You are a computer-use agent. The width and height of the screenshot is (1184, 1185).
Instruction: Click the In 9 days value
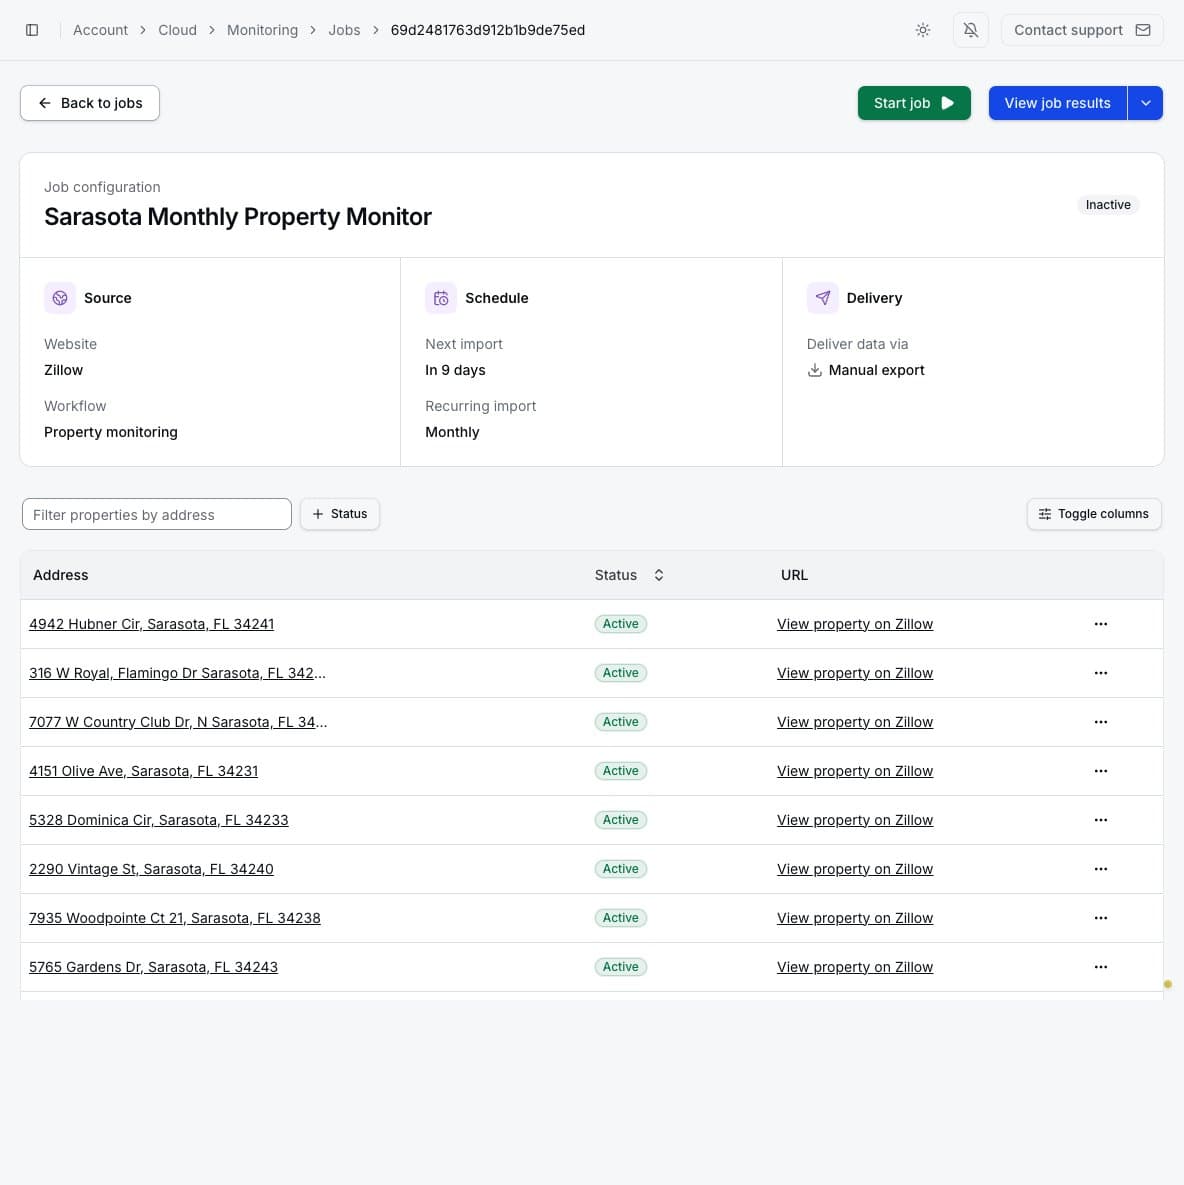point(455,370)
